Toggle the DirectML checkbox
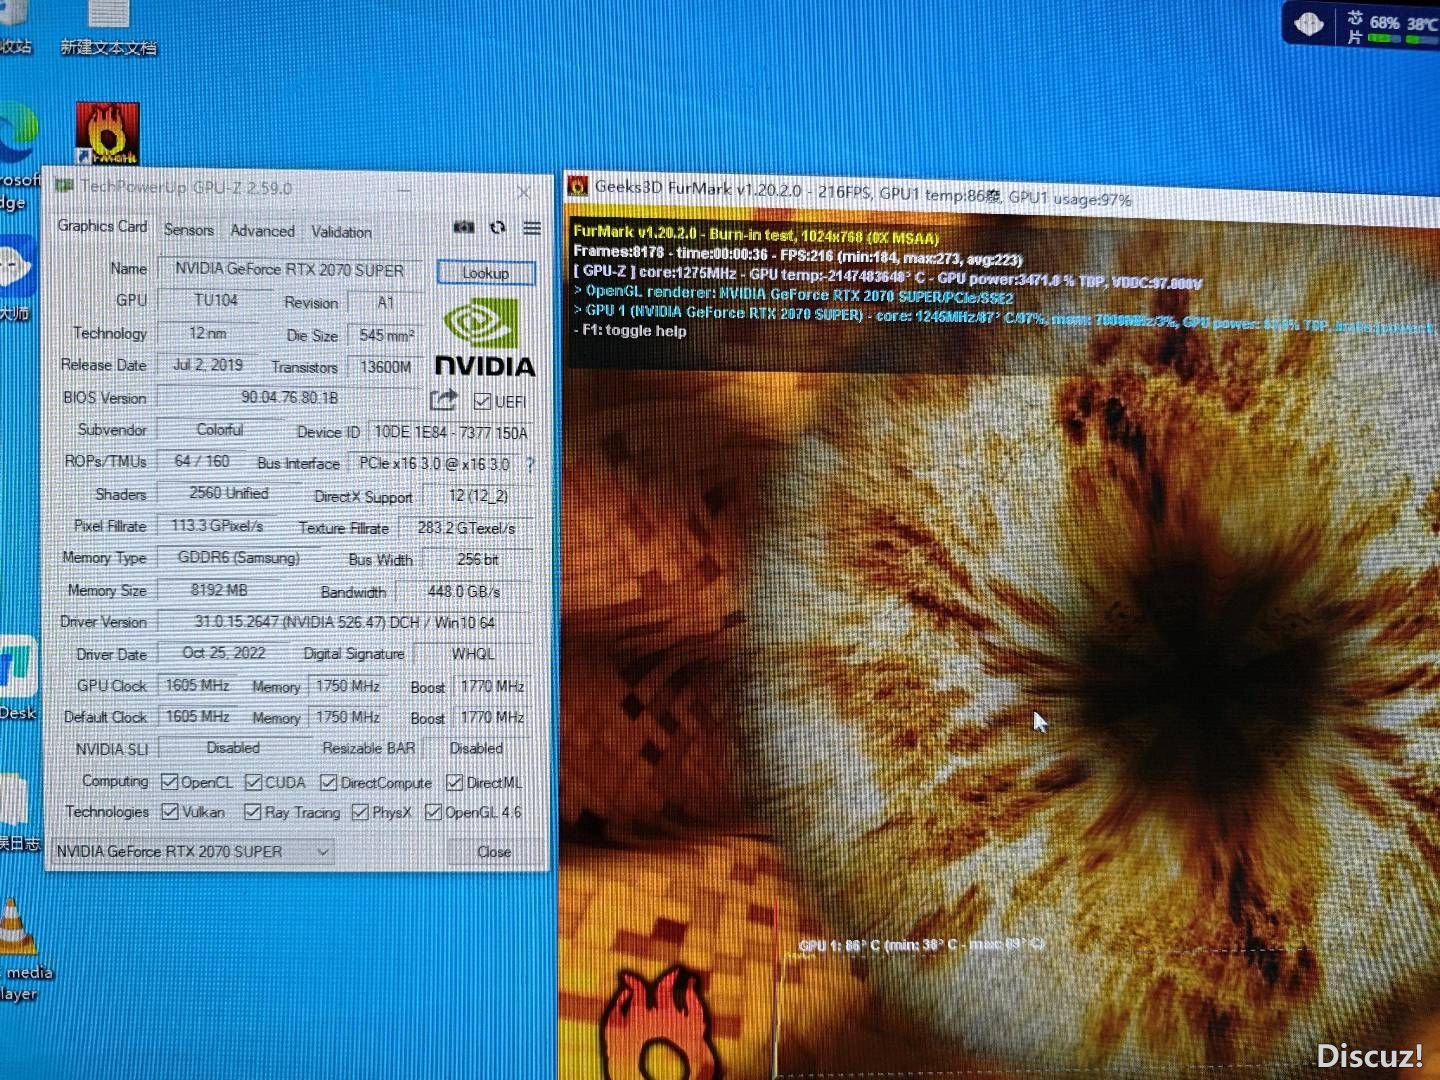Screen dimensions: 1440x1080 455,782
